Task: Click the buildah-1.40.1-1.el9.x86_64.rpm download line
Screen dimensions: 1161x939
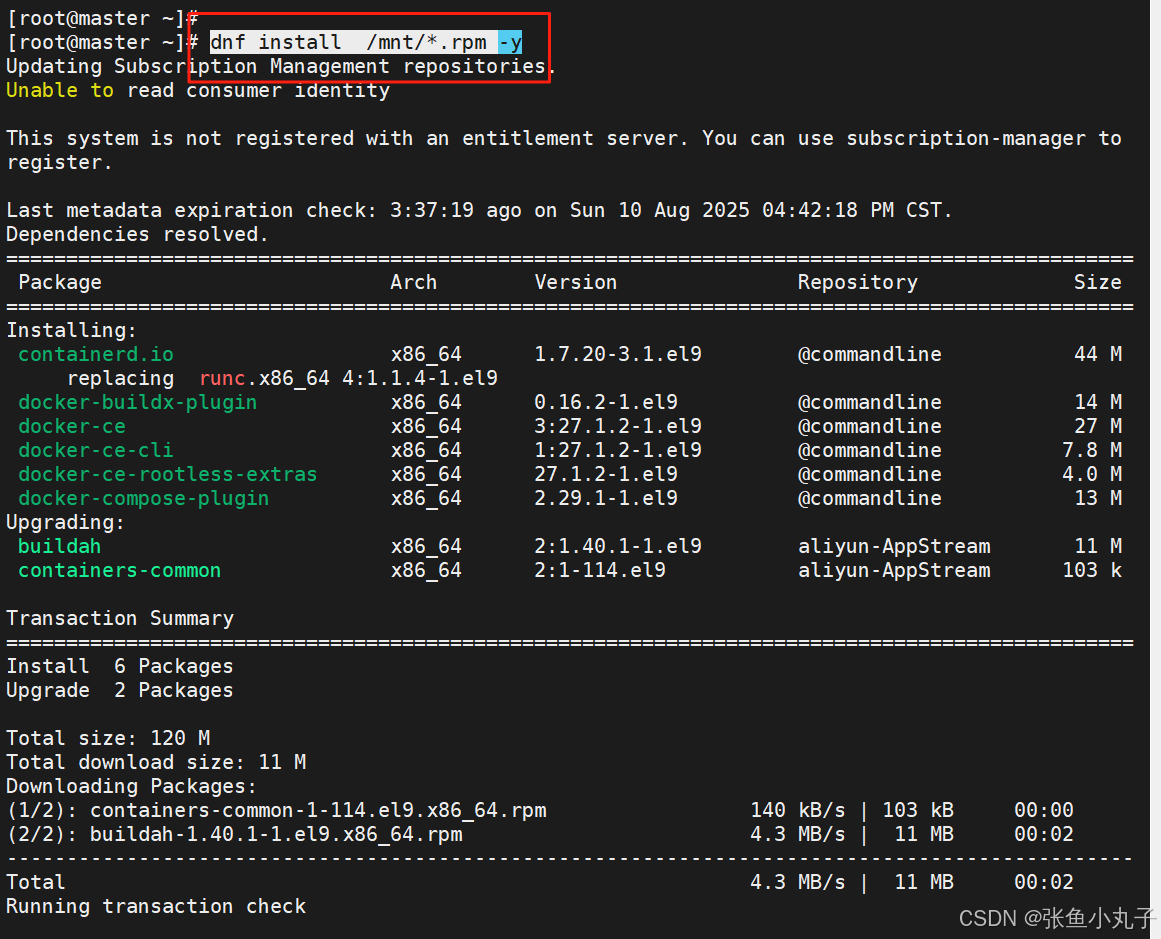Action: 540,835
